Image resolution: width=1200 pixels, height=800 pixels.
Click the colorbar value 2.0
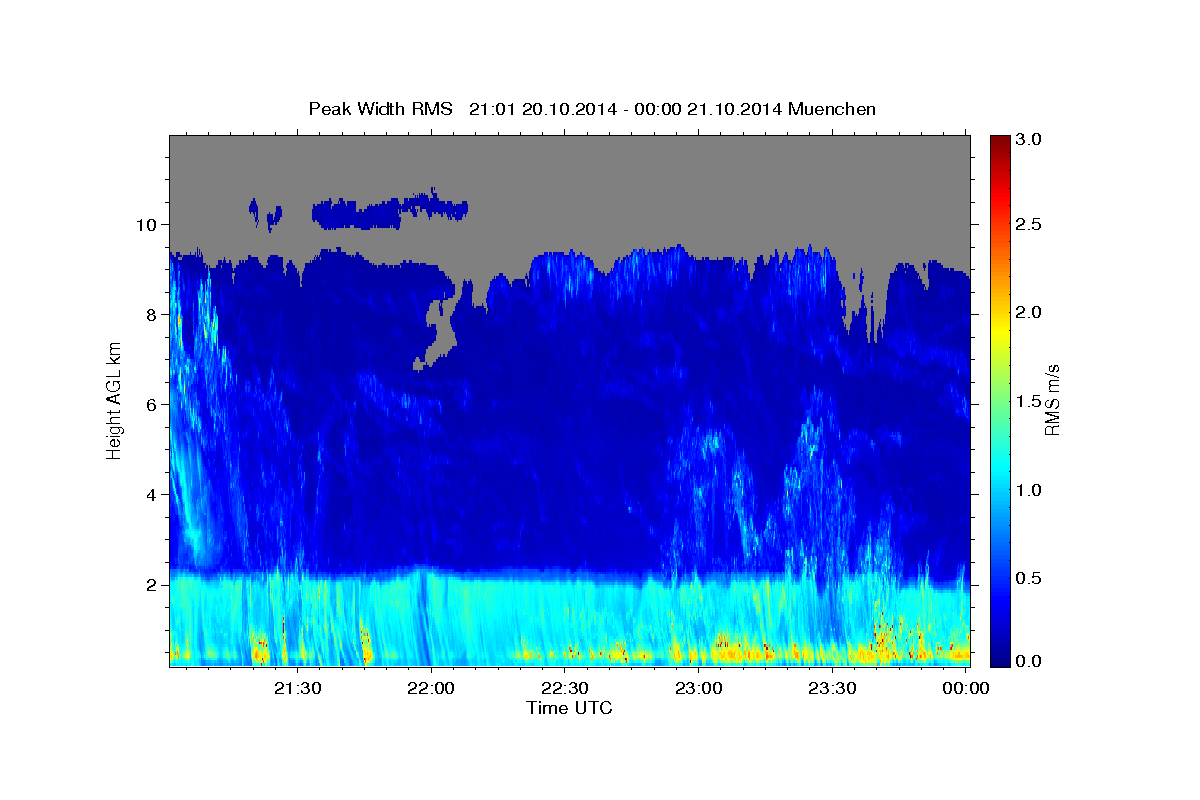click(x=1030, y=312)
